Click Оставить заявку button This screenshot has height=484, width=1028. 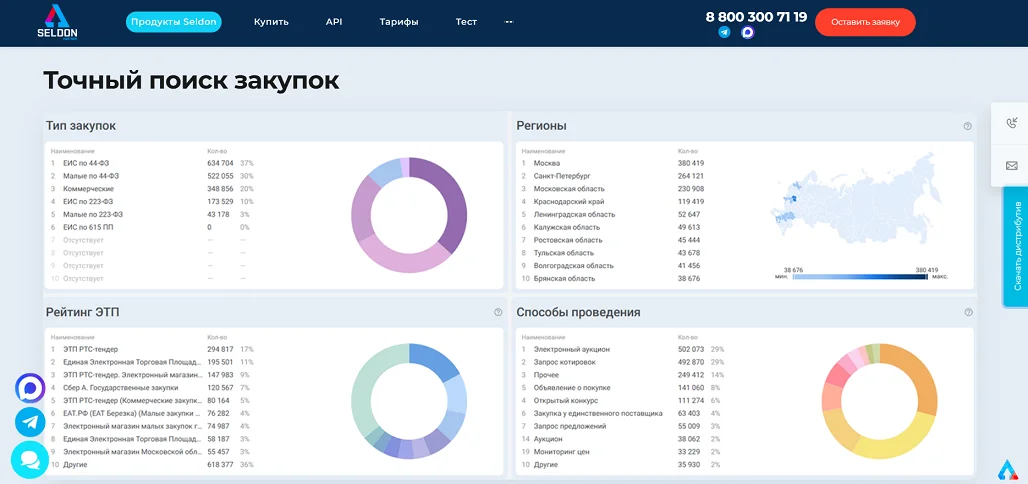865,22
